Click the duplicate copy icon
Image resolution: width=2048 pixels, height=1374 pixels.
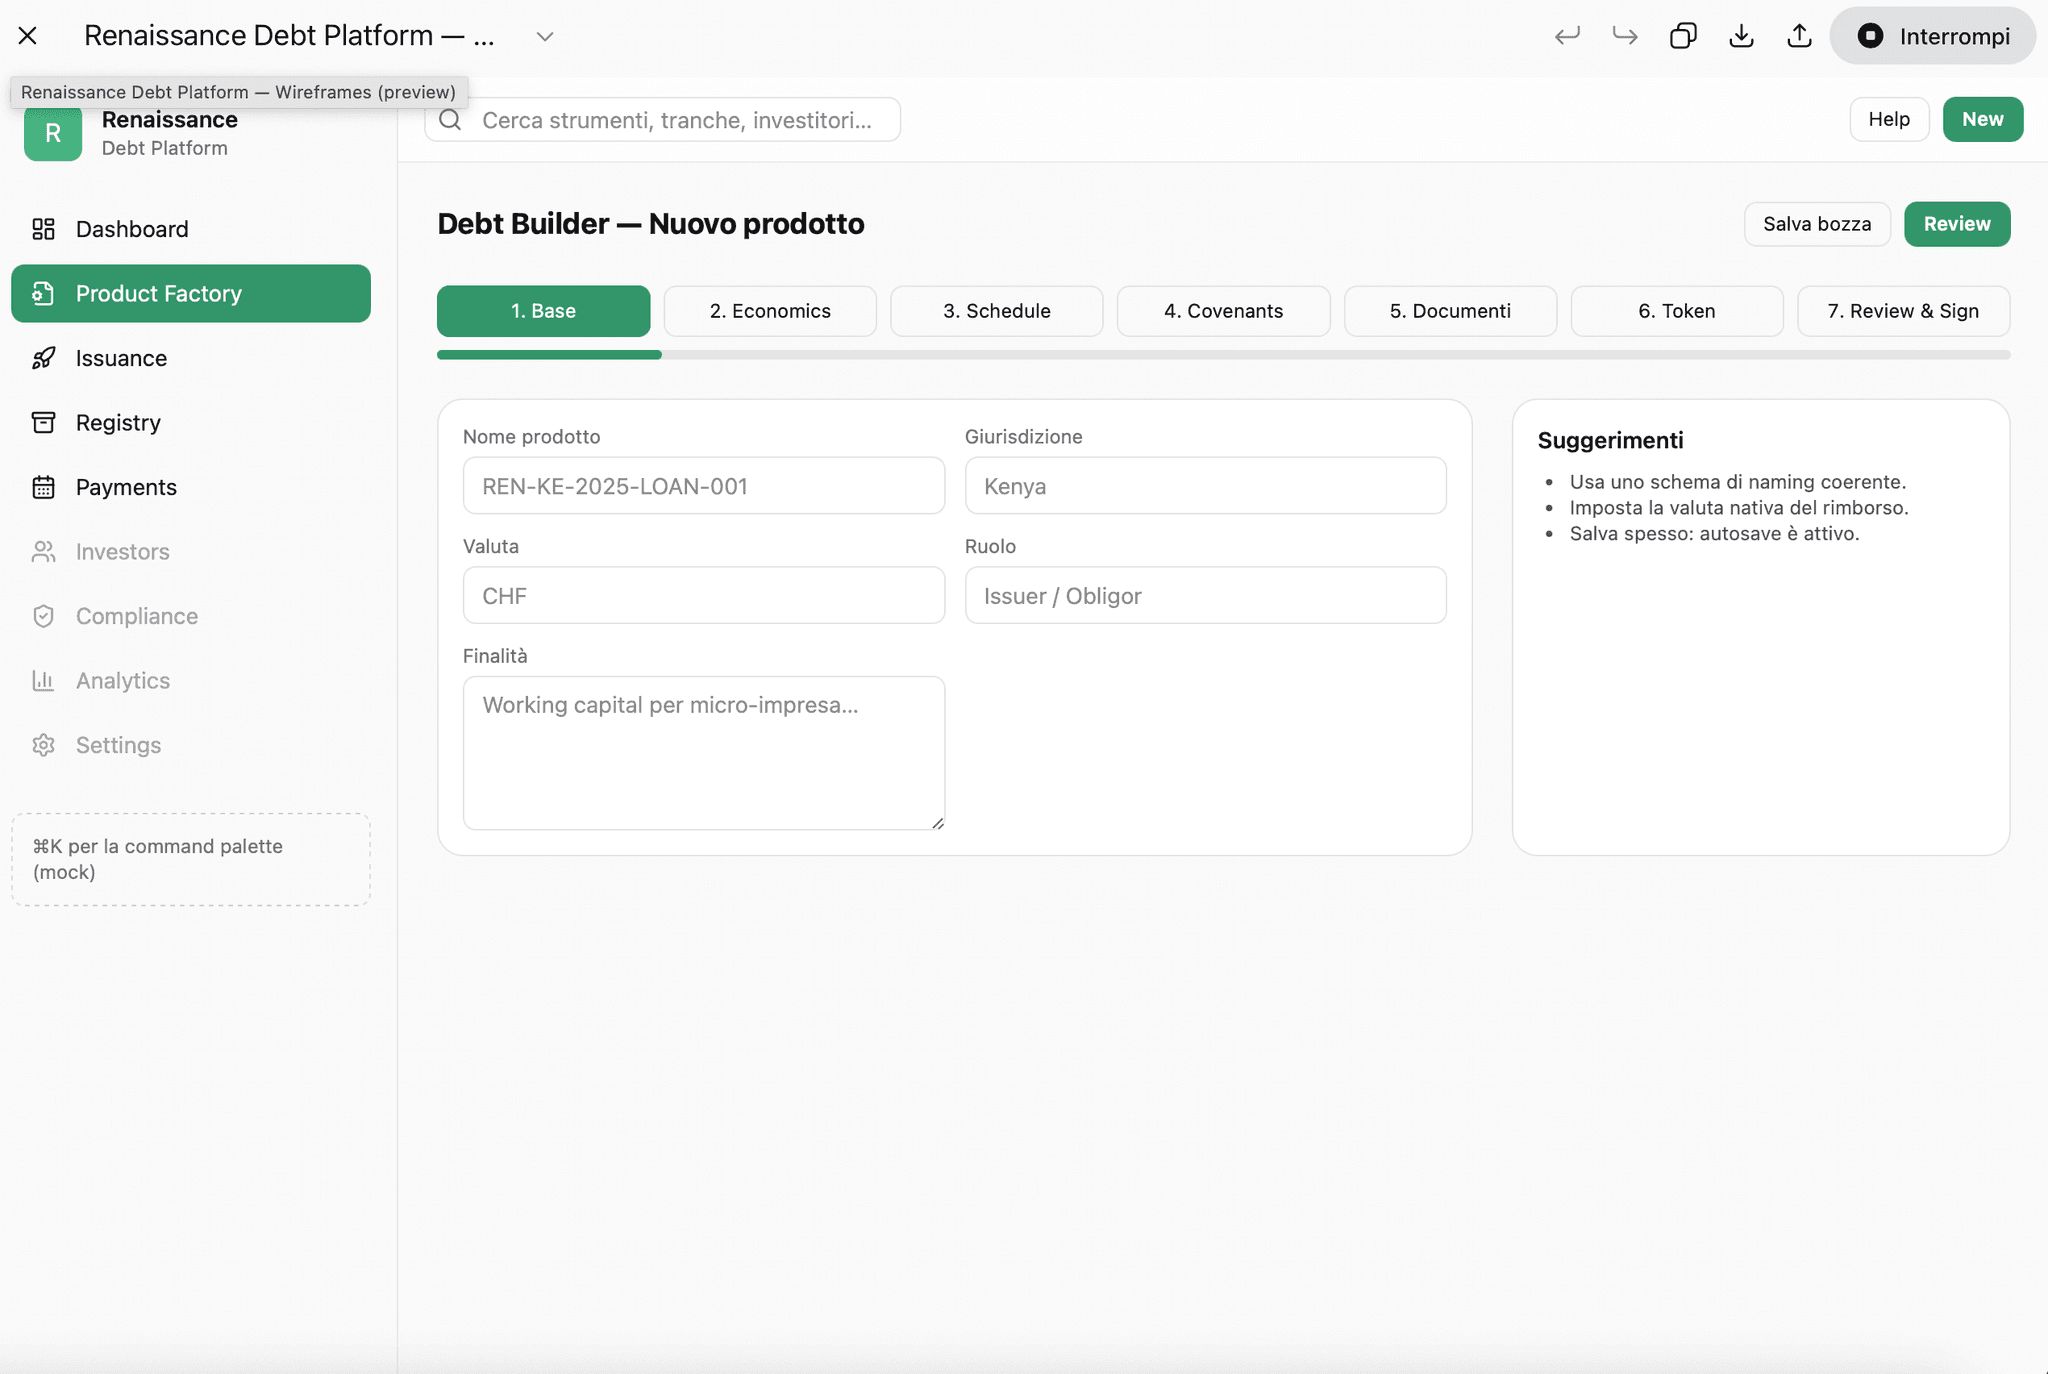(x=1683, y=36)
